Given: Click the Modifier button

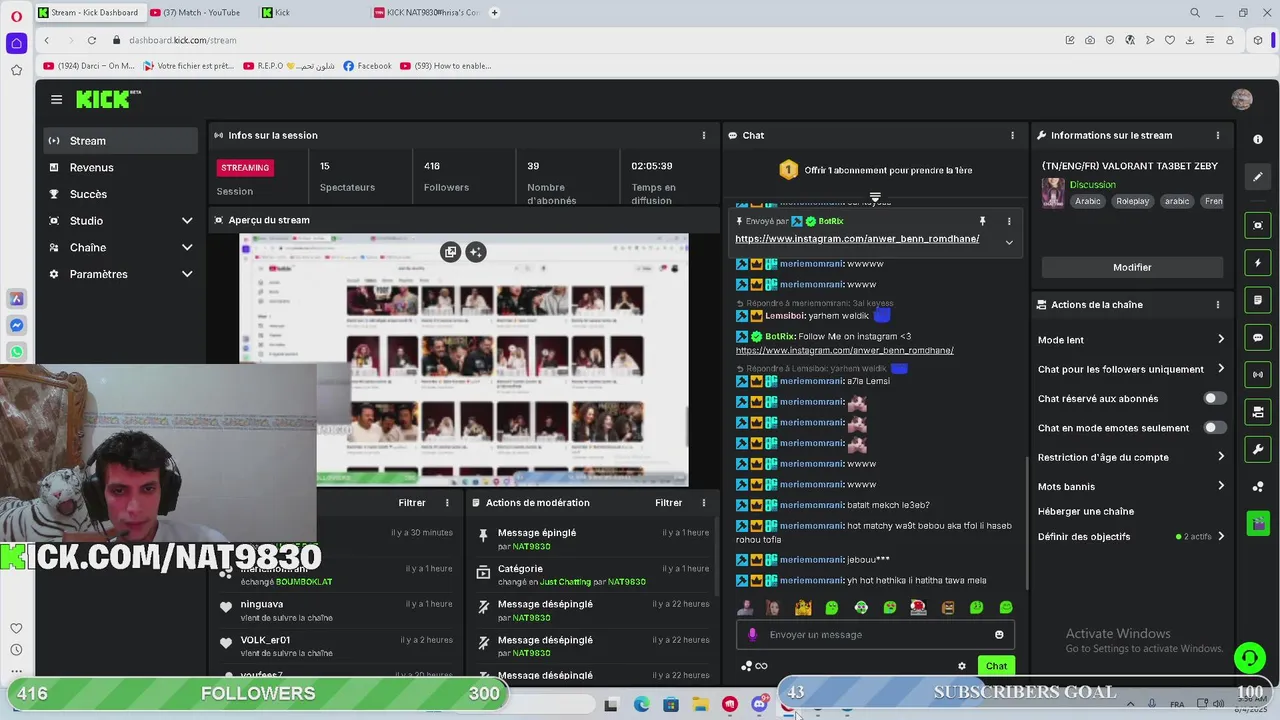Looking at the screenshot, I should click(x=1132, y=267).
